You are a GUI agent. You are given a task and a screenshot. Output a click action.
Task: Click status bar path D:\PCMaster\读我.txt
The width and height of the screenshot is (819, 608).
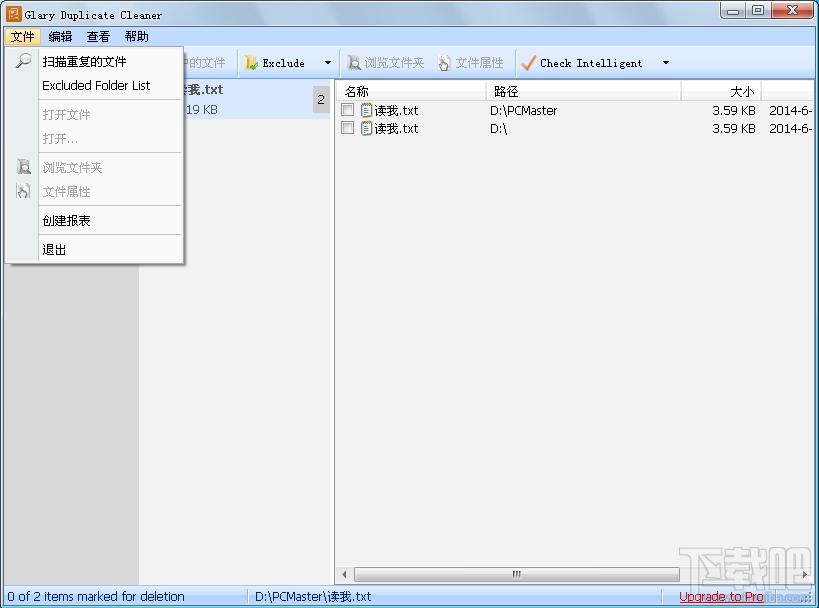313,597
